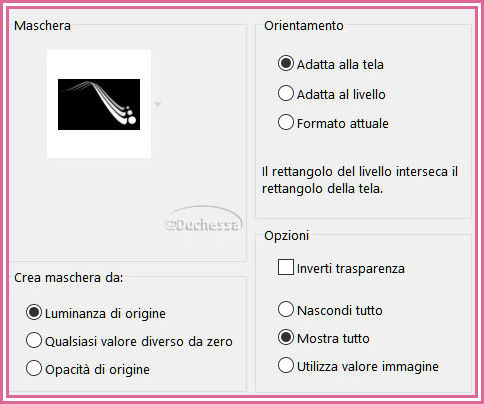
Task: Click the Inverti trasparenza label text
Action: tap(351, 269)
